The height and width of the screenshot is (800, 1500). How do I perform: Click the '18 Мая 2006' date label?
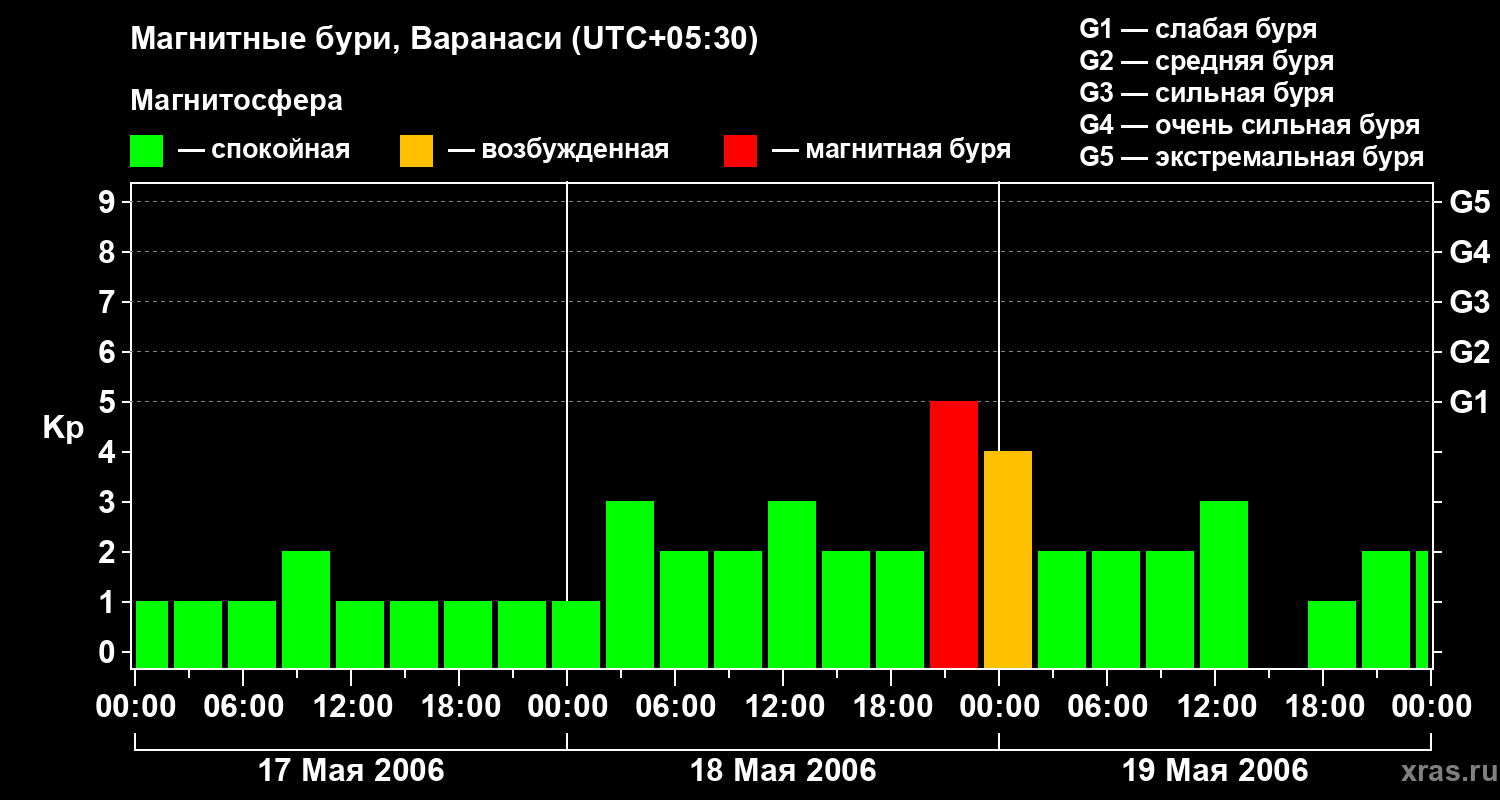783,771
